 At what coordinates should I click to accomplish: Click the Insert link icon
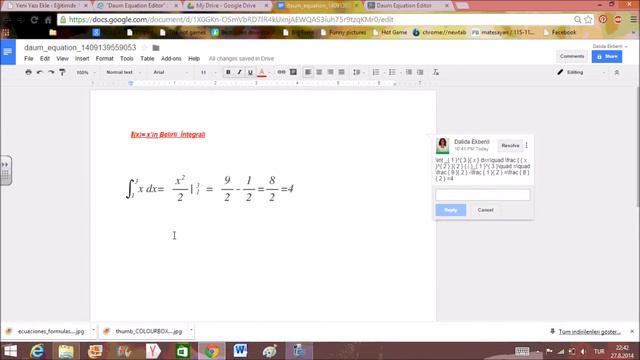(x=281, y=72)
